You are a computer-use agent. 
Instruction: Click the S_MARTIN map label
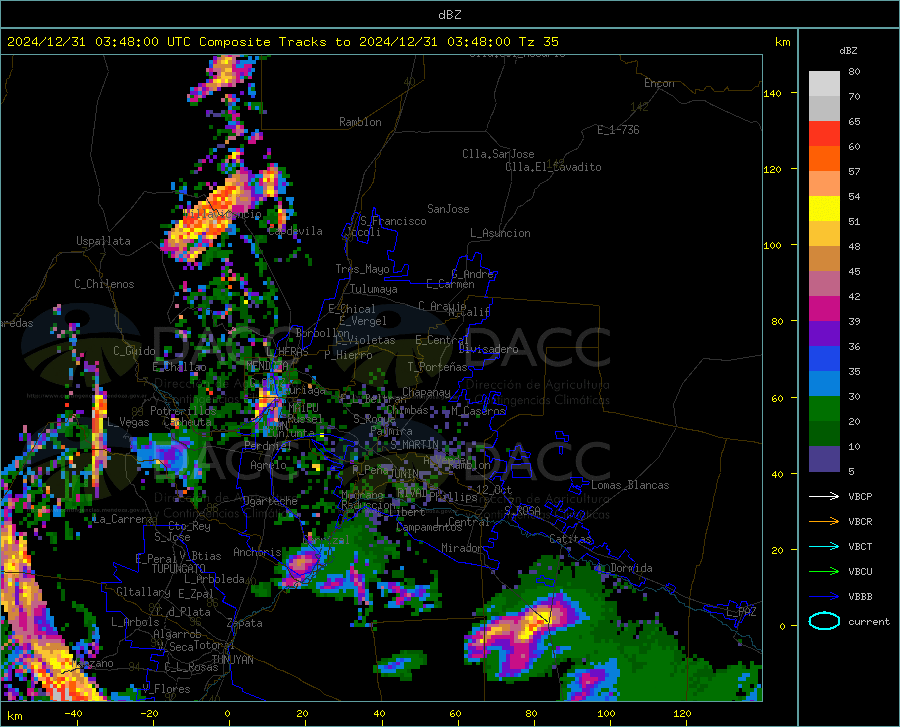click(x=414, y=444)
